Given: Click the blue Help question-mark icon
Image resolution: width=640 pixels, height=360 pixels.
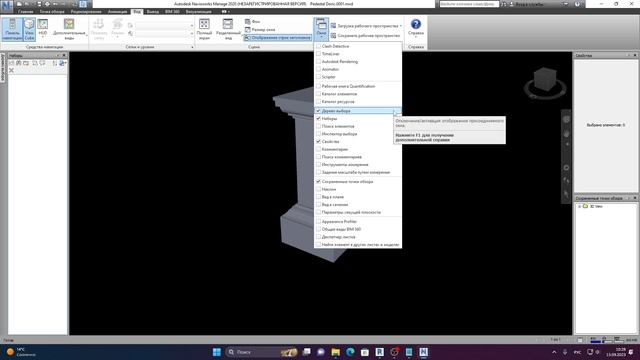Looking at the screenshot, I should 416,24.
